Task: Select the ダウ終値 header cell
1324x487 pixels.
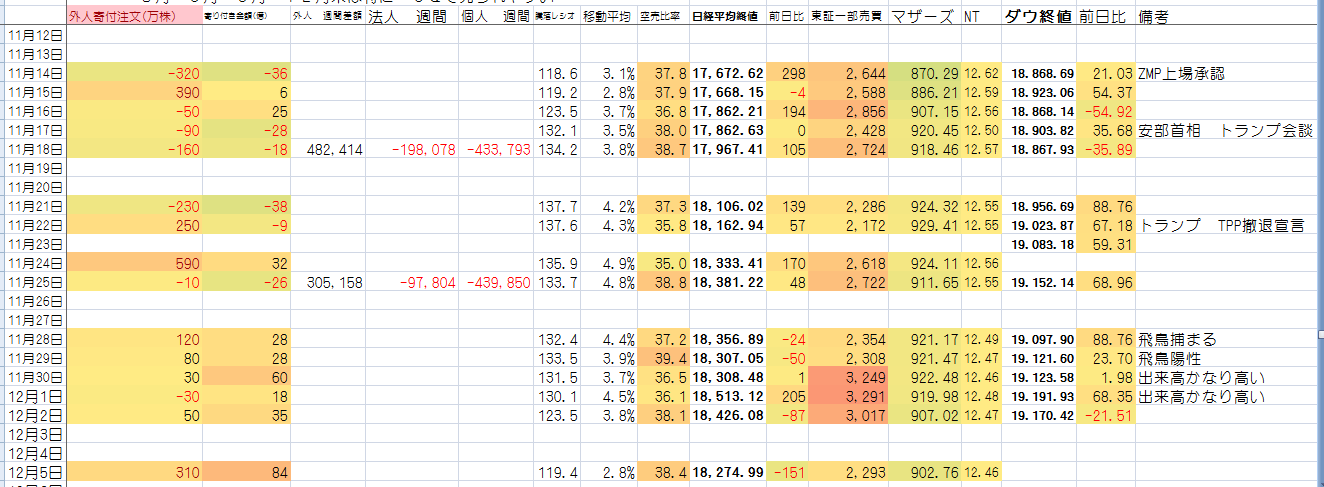Action: [1037, 17]
